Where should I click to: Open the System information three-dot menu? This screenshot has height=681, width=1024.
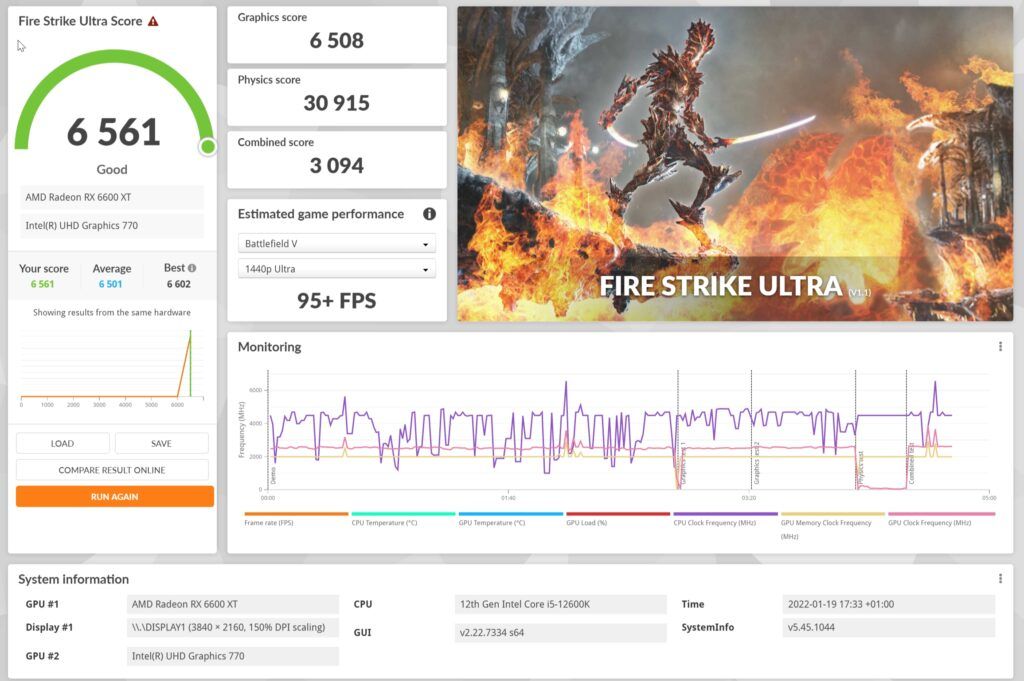[x=1000, y=578]
